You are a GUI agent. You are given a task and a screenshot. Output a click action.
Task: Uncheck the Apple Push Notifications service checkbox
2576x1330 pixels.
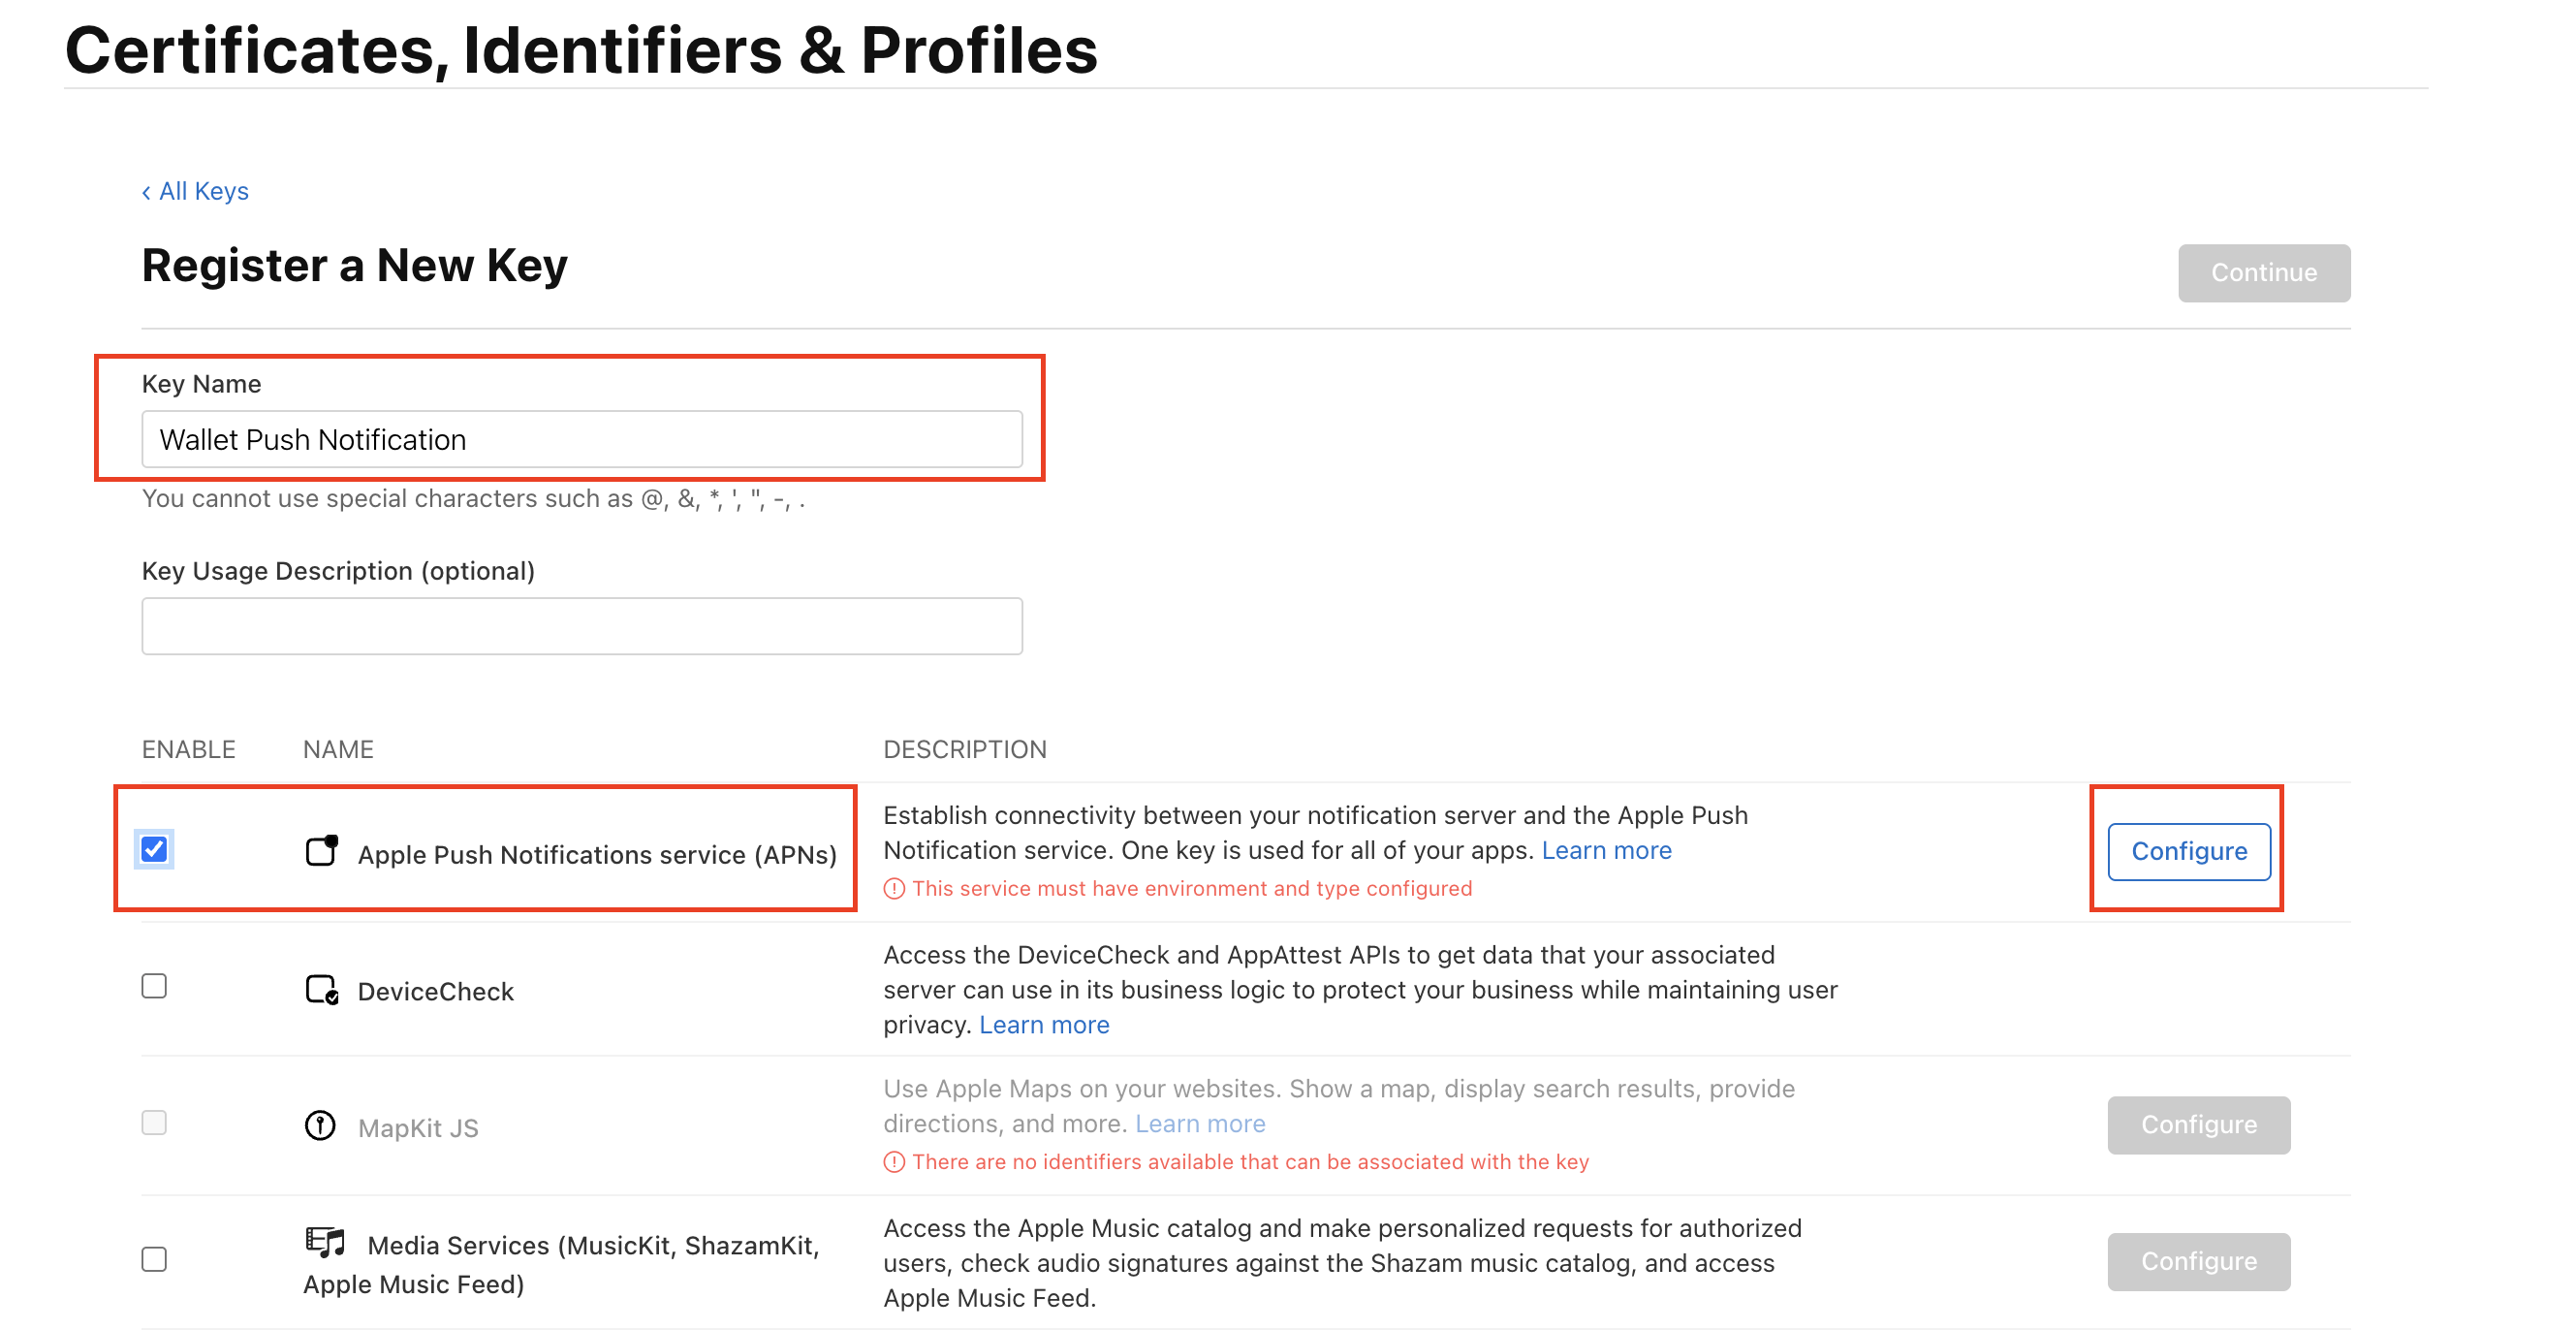[x=155, y=848]
